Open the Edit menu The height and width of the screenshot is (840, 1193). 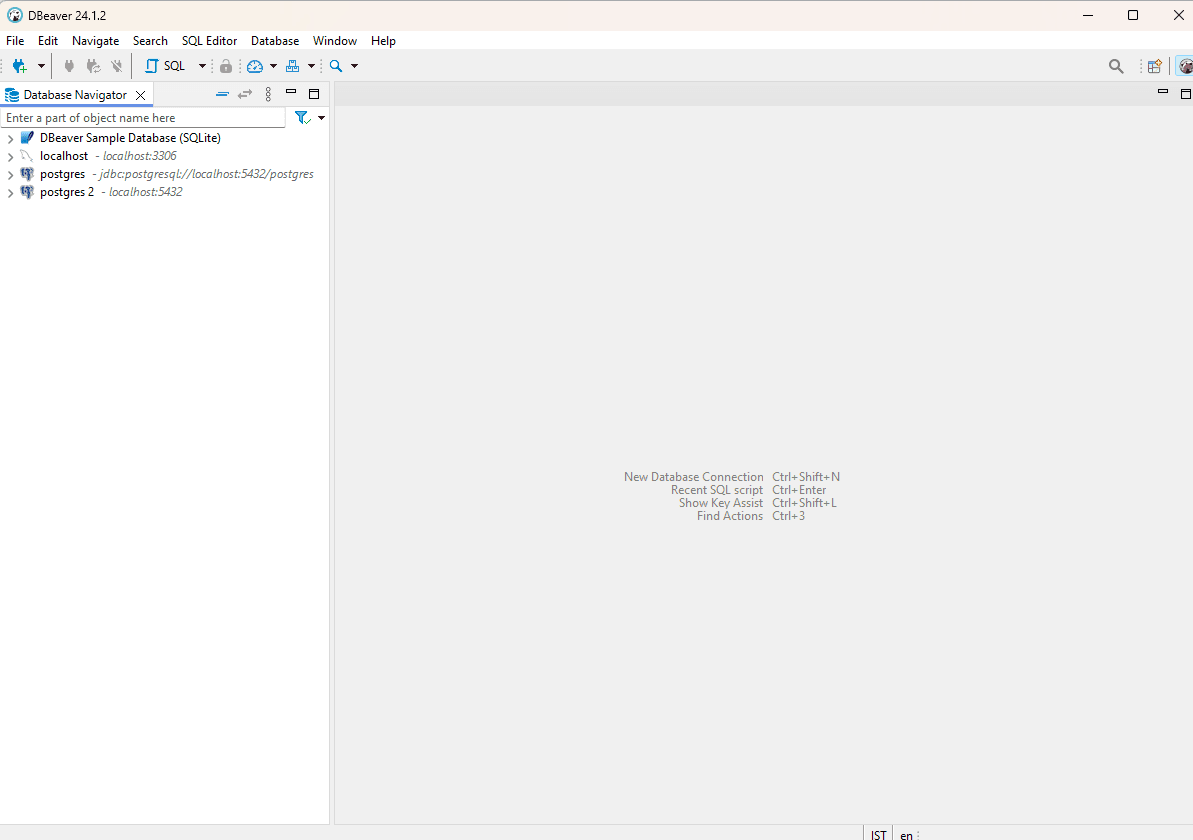click(x=48, y=41)
